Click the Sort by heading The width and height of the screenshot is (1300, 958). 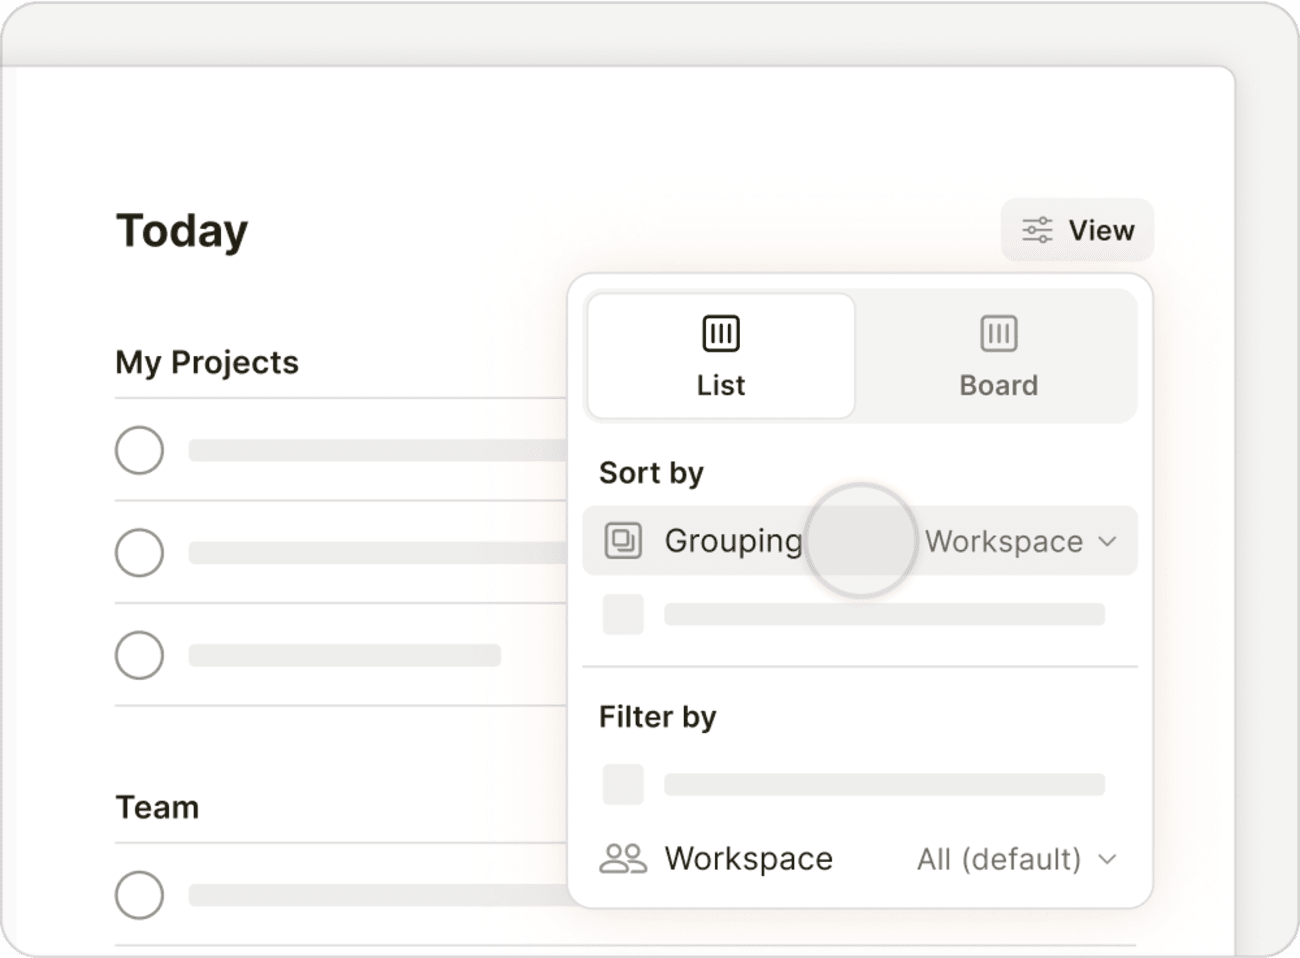(651, 472)
